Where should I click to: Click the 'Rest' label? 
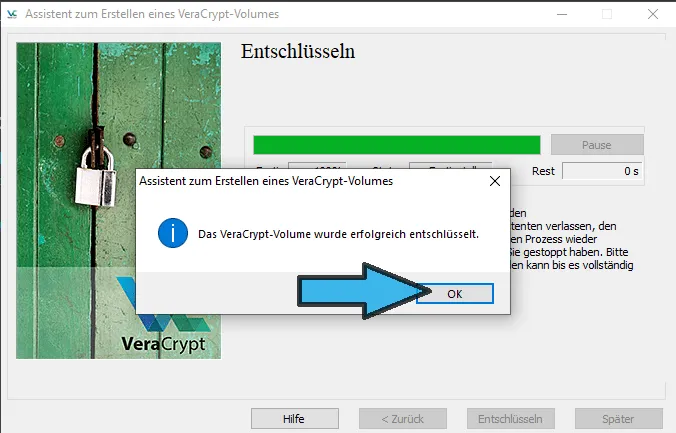[x=543, y=171]
